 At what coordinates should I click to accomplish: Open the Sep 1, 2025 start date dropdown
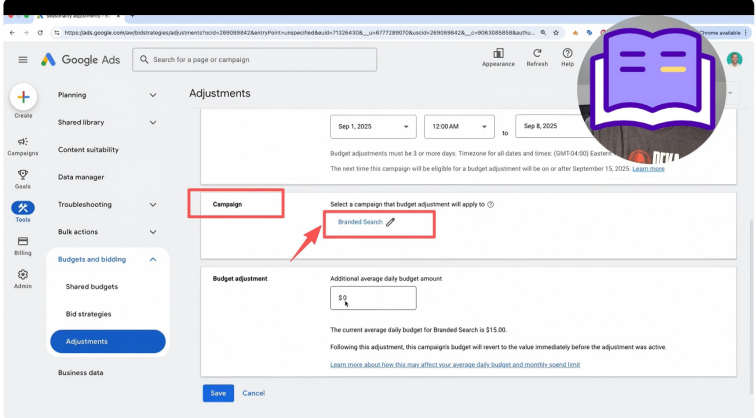[373, 127]
